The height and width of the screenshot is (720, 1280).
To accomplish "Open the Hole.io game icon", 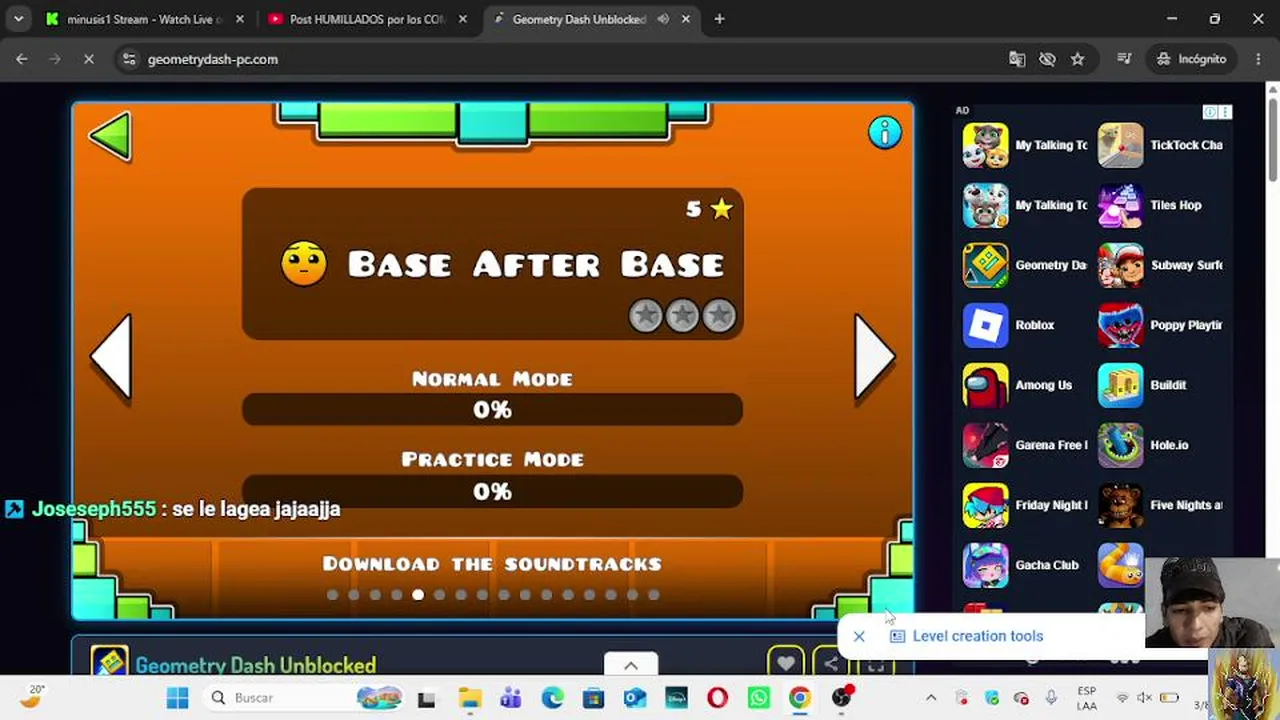I will 1120,445.
